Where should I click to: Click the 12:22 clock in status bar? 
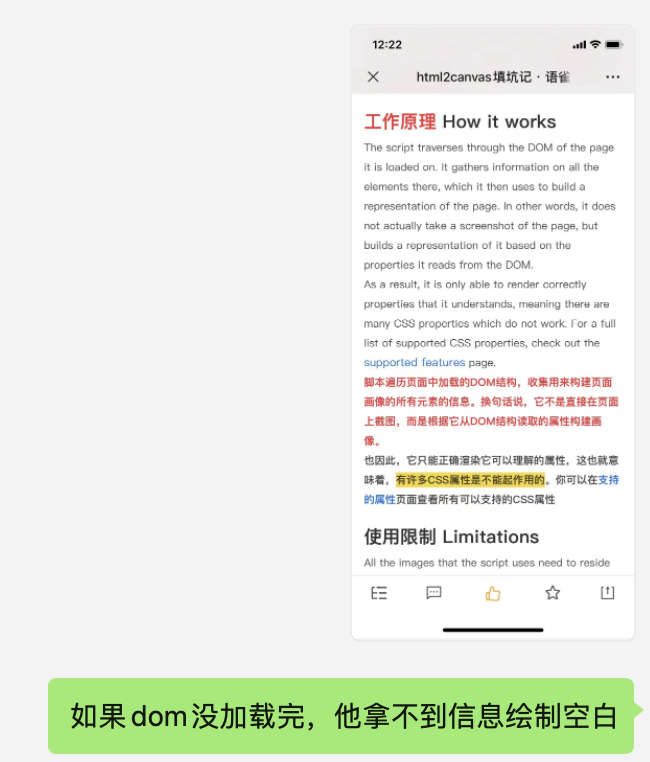click(x=387, y=45)
